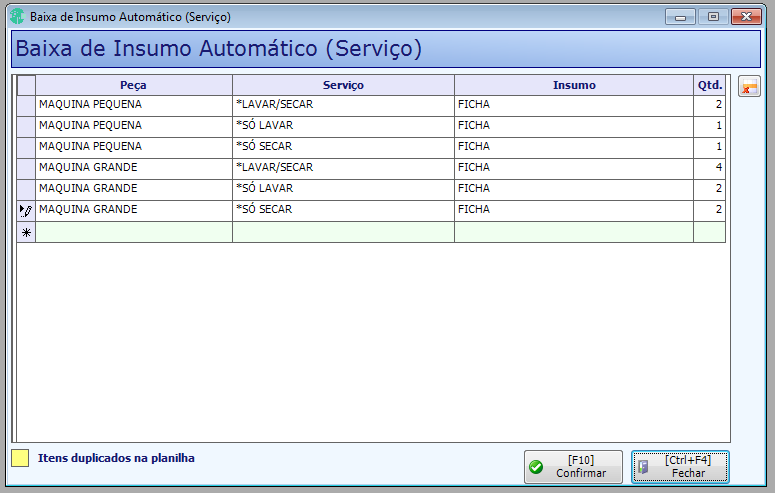
Task: Click the application icon in the title bar
Action: click(x=17, y=16)
